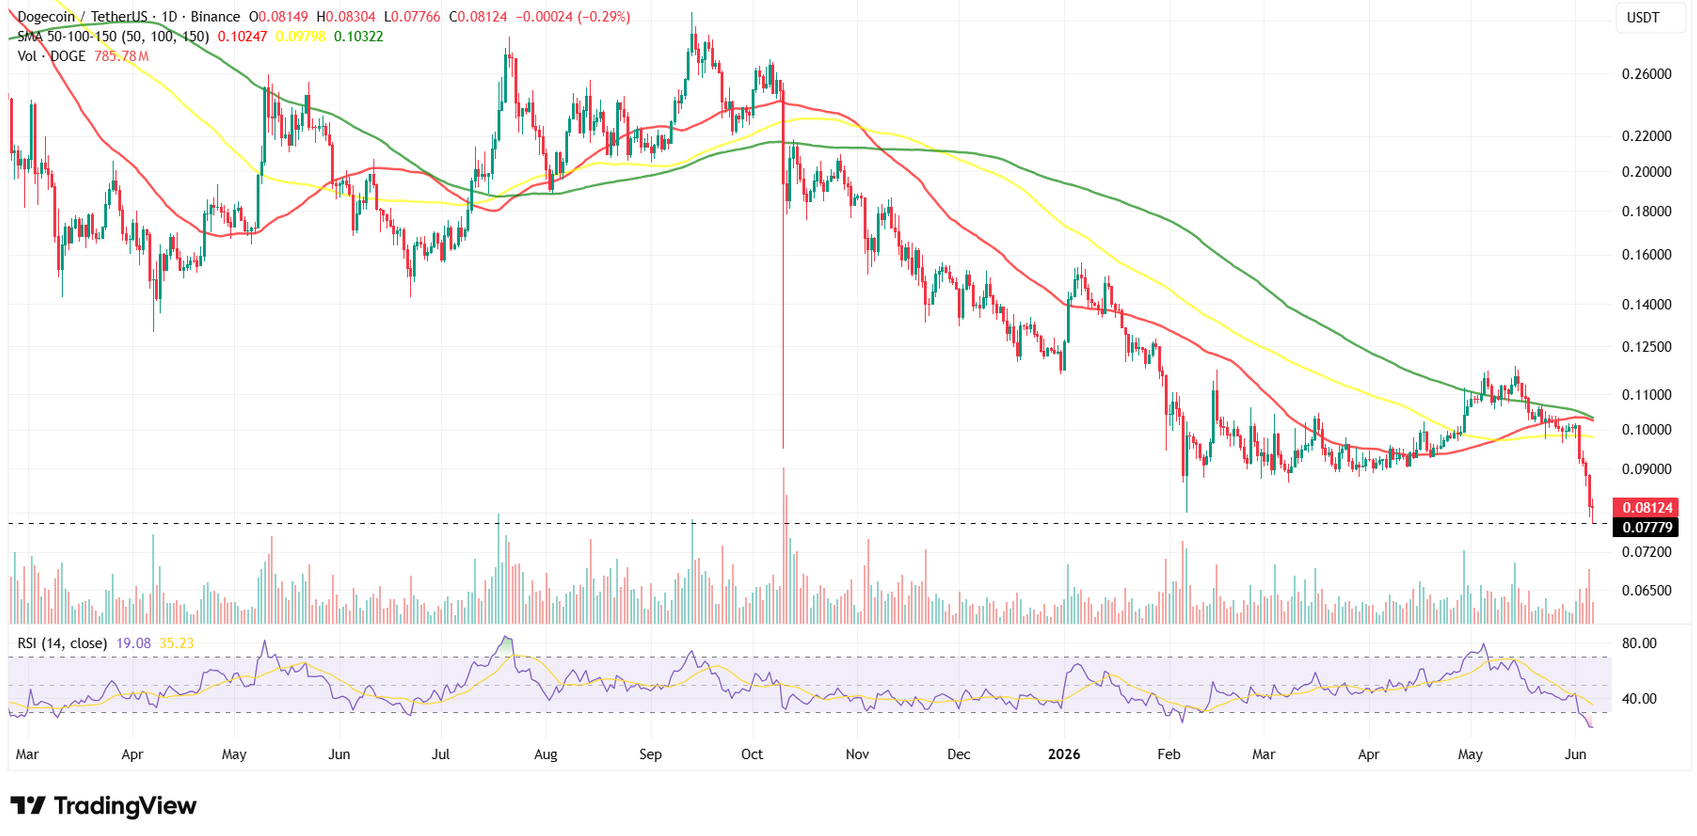Screen dimensions: 1697x836
Task: Click the Sep label on time axis
Action: 651,754
